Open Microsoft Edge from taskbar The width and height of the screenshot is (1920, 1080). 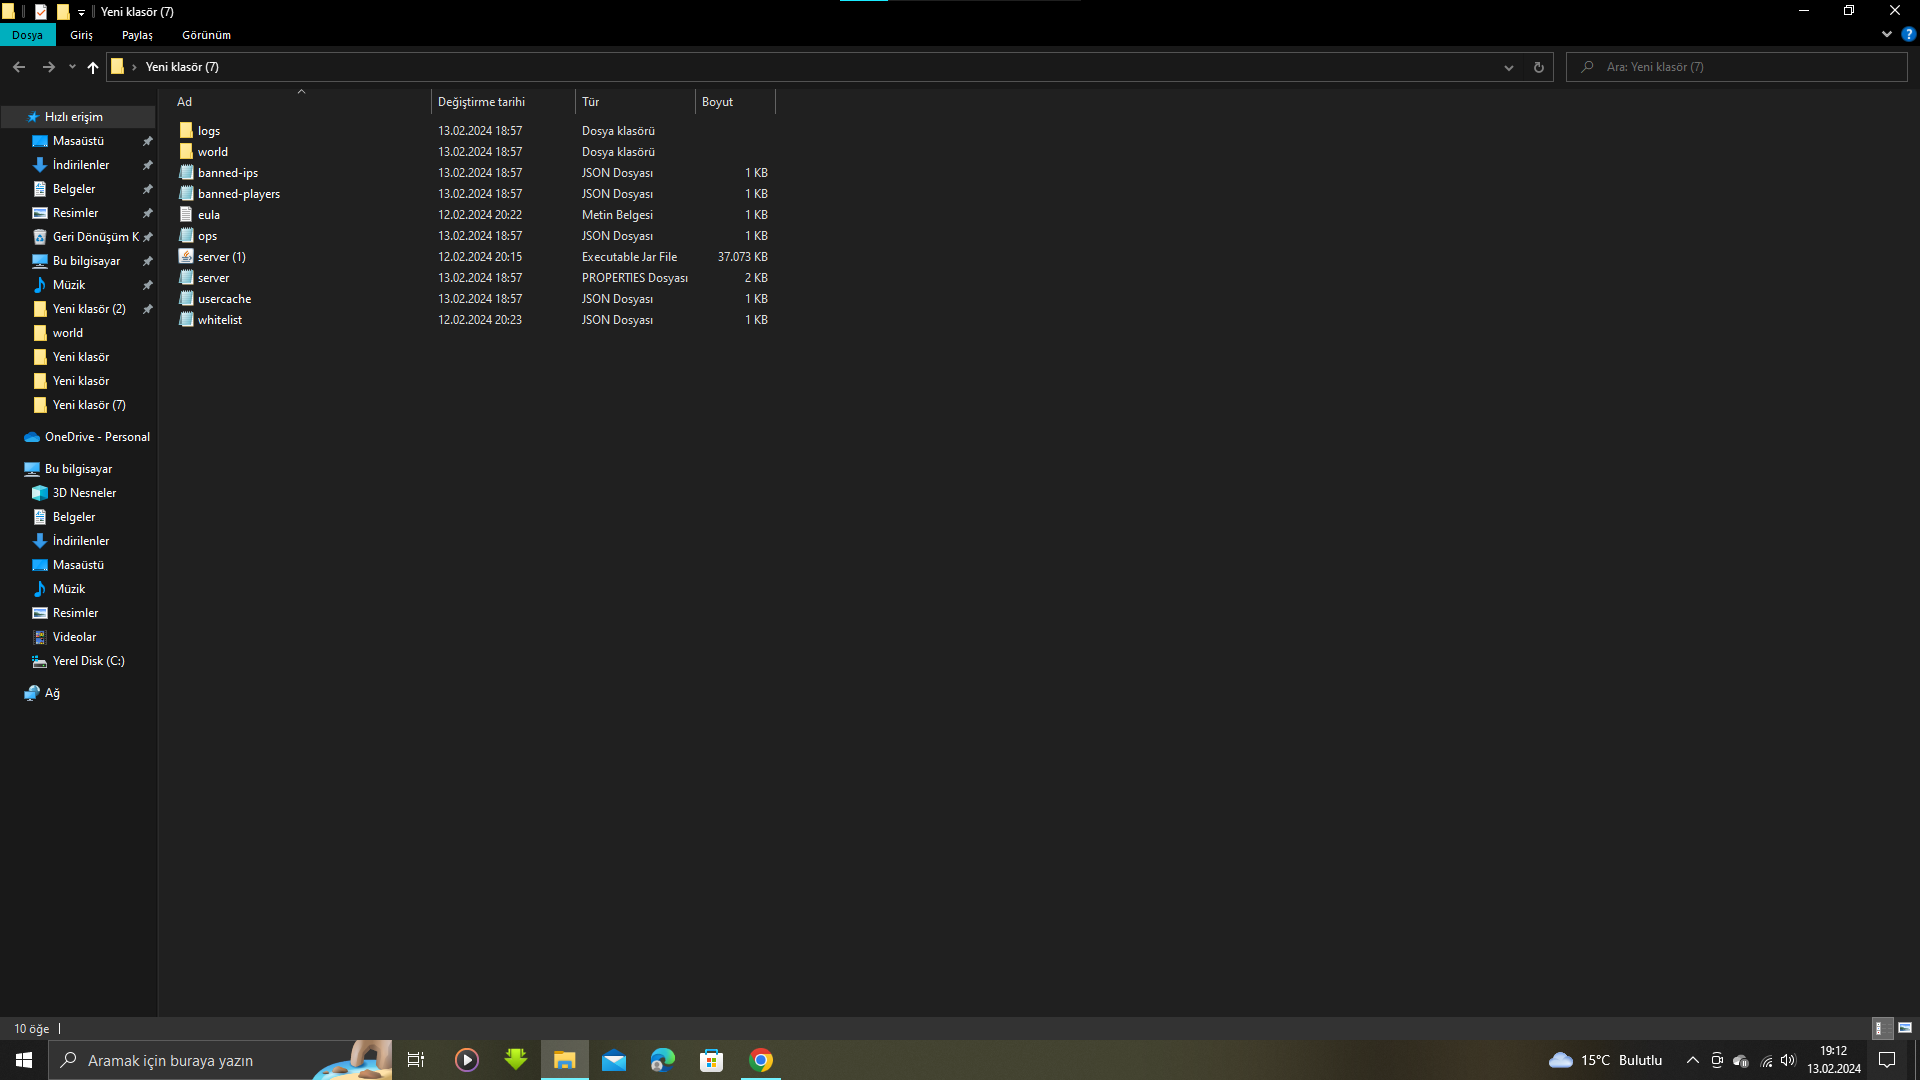(x=662, y=1060)
